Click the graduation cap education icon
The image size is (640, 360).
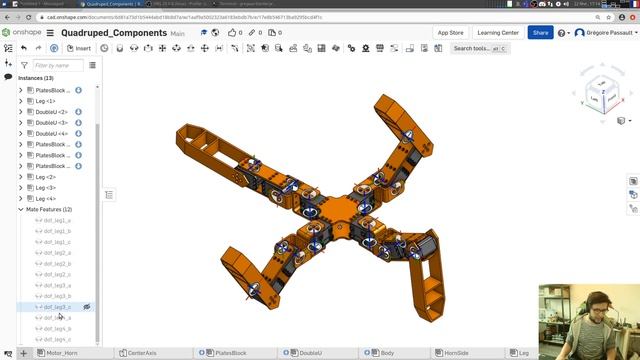pyautogui.click(x=204, y=33)
